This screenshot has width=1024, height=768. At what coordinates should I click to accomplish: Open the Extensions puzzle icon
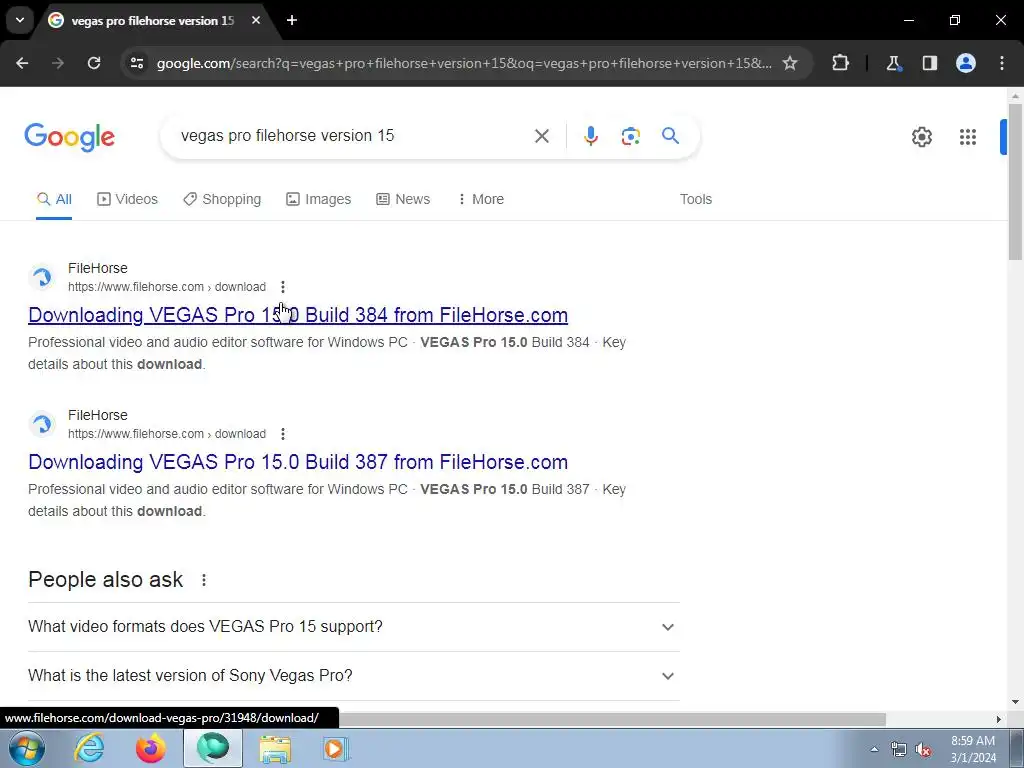(x=840, y=63)
